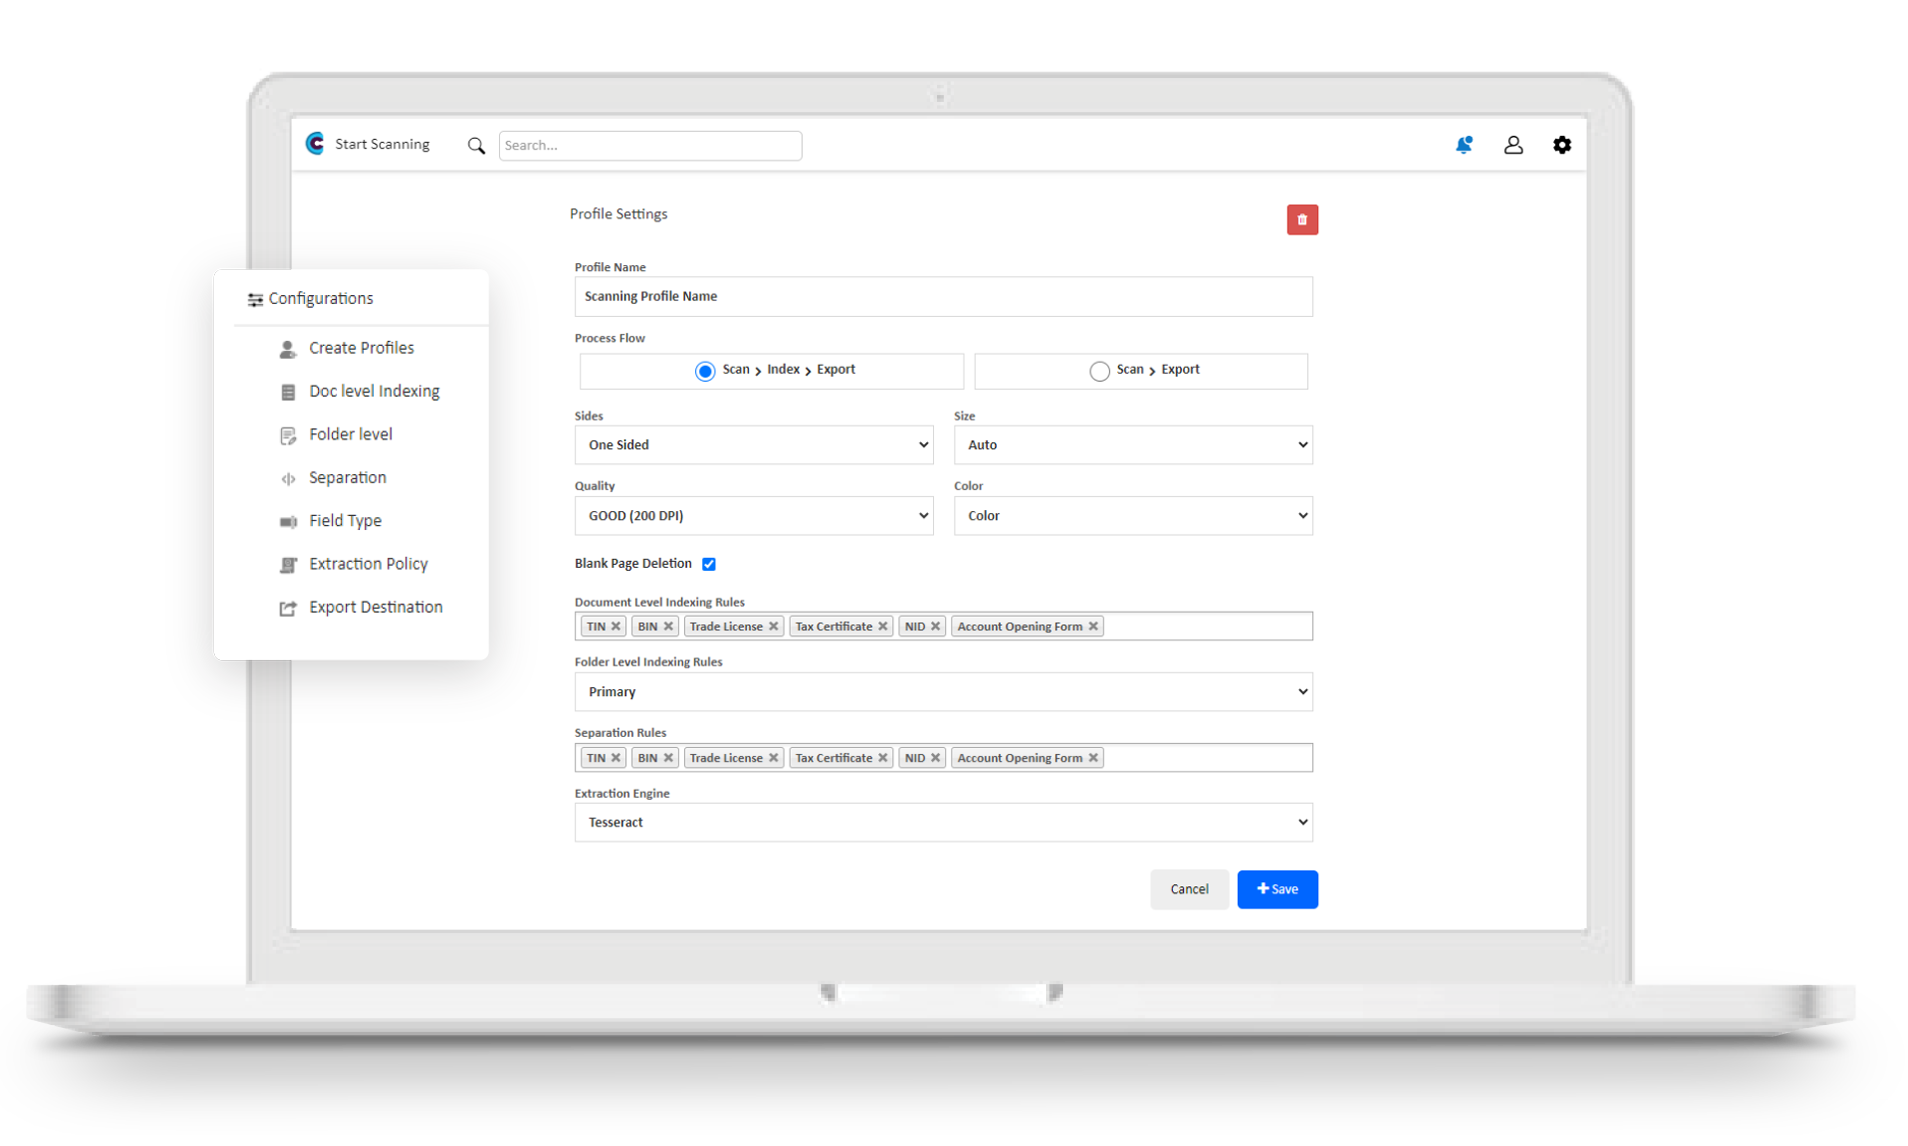Screen dimensions: 1908x1146
Task: Open the Color mode dropdown
Action: (x=1133, y=516)
